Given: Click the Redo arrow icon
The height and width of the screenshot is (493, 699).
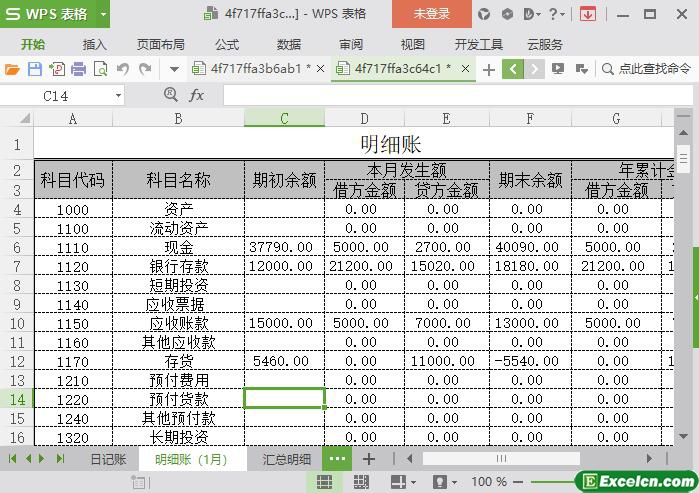Looking at the screenshot, I should point(145,69).
